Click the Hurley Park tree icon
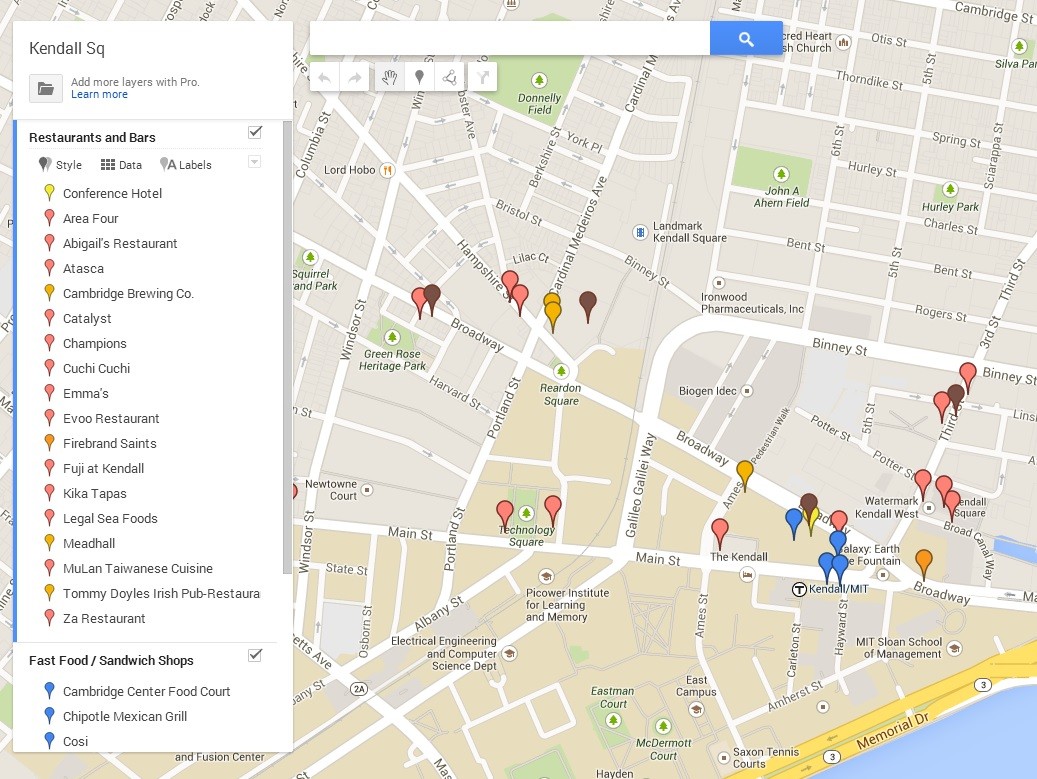1037x779 pixels. point(950,190)
